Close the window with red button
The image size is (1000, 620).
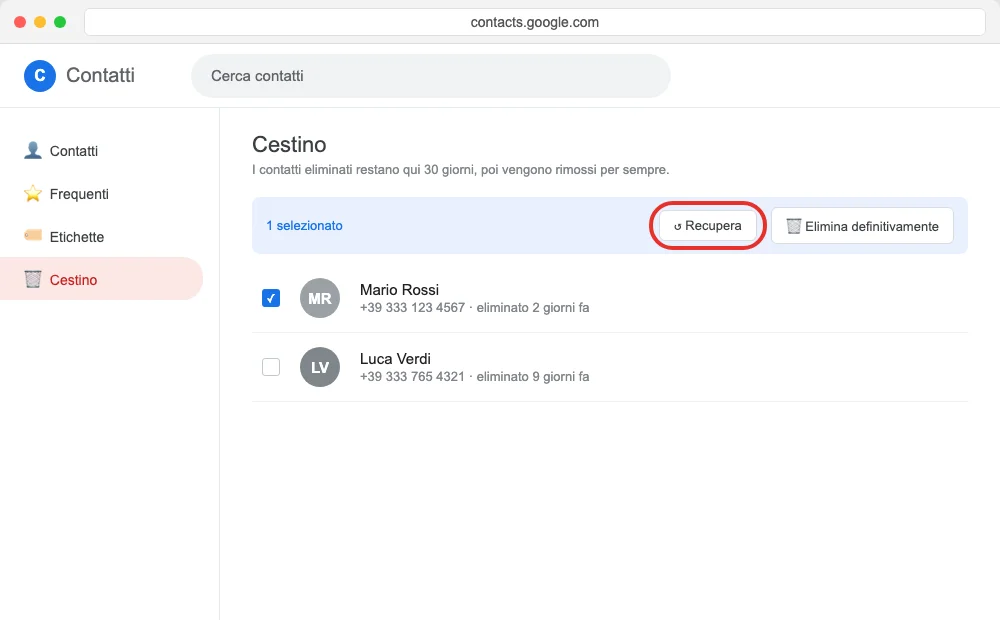coord(20,22)
